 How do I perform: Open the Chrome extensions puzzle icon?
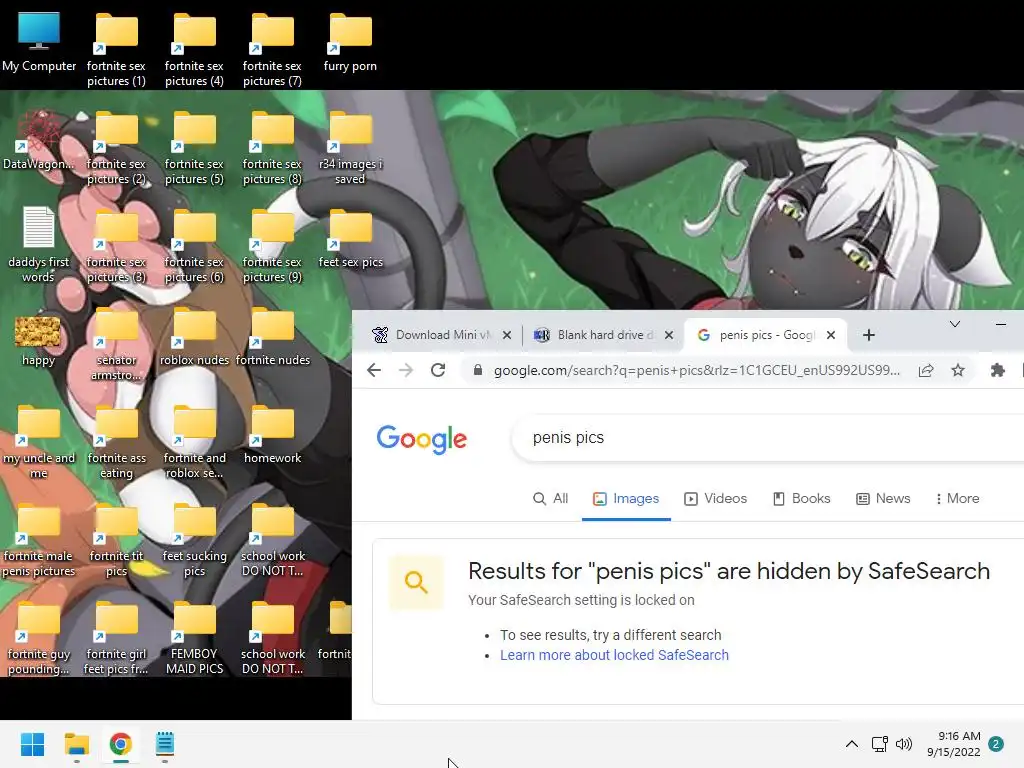click(x=997, y=370)
